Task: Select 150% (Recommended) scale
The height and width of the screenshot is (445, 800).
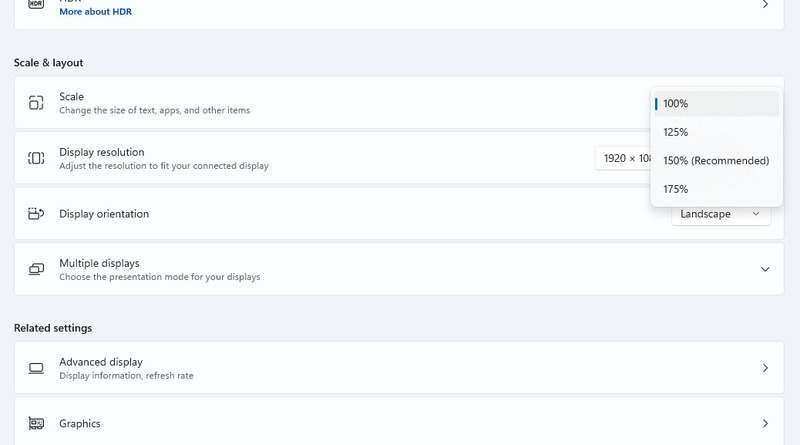Action: tap(715, 161)
